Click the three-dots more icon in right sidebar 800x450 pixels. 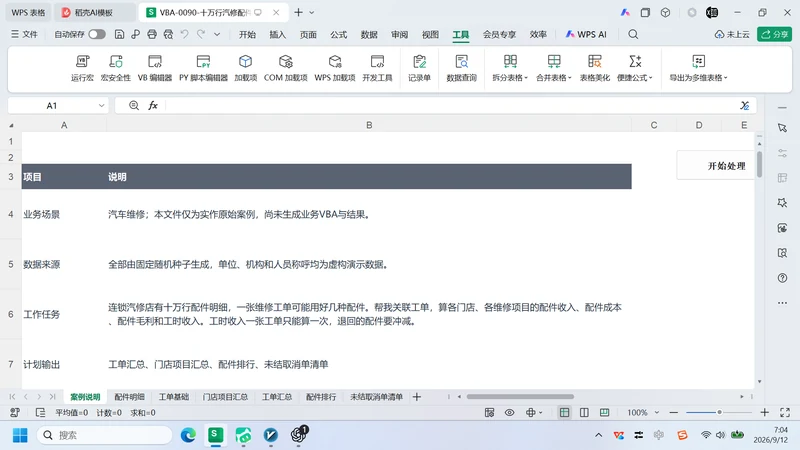point(782,303)
